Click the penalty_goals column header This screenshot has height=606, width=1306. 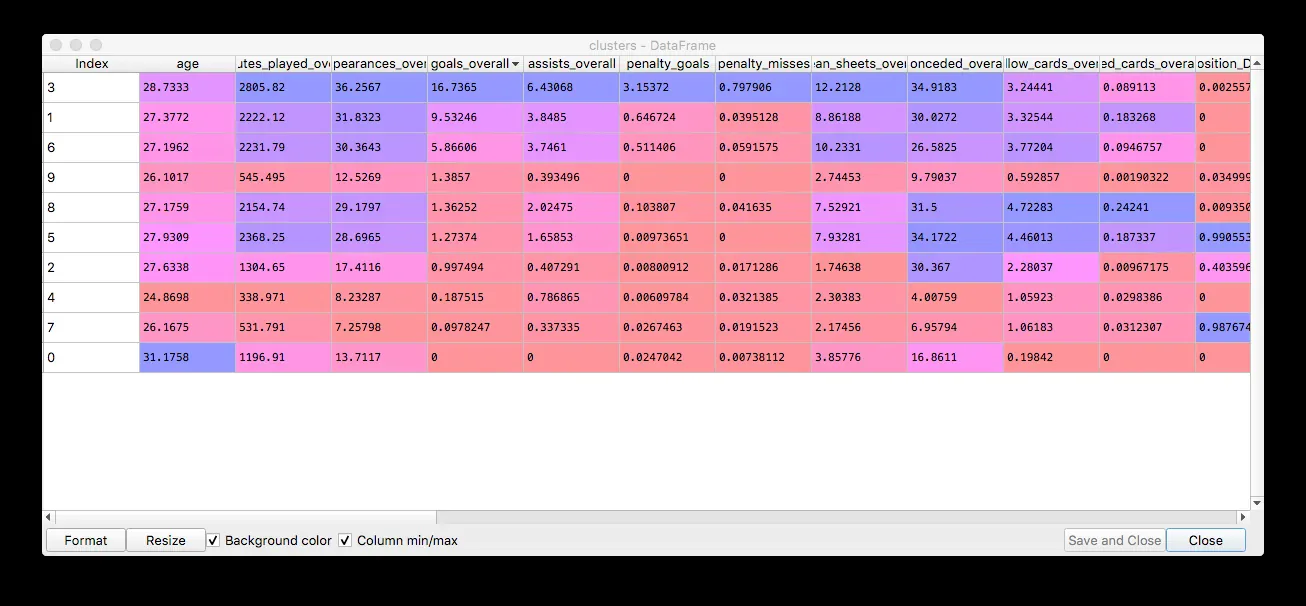coord(667,63)
